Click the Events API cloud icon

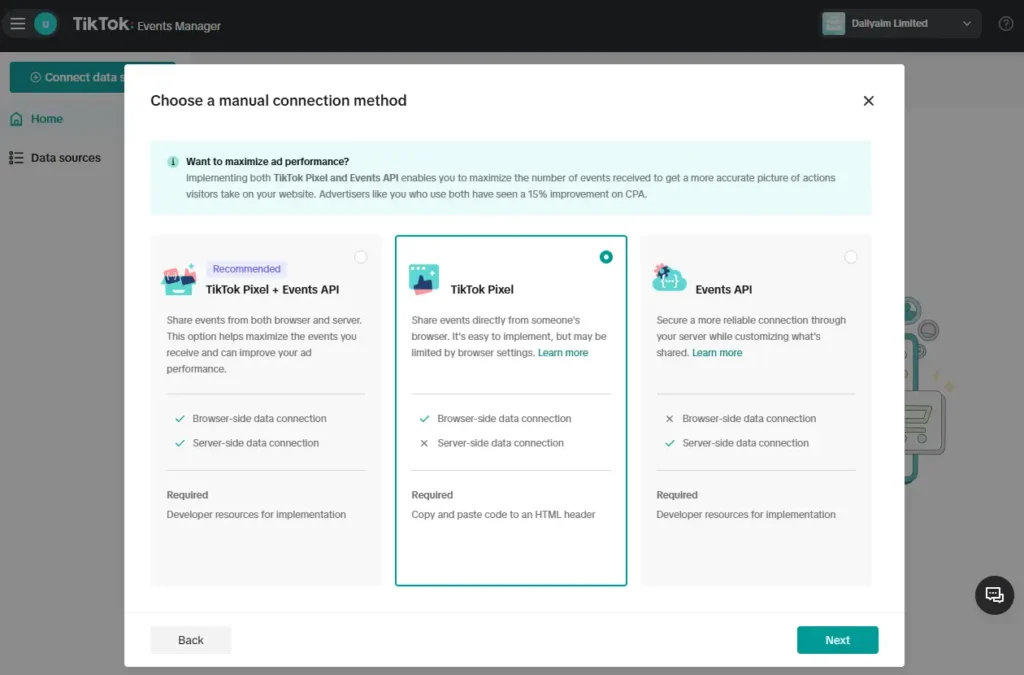pyautogui.click(x=669, y=278)
